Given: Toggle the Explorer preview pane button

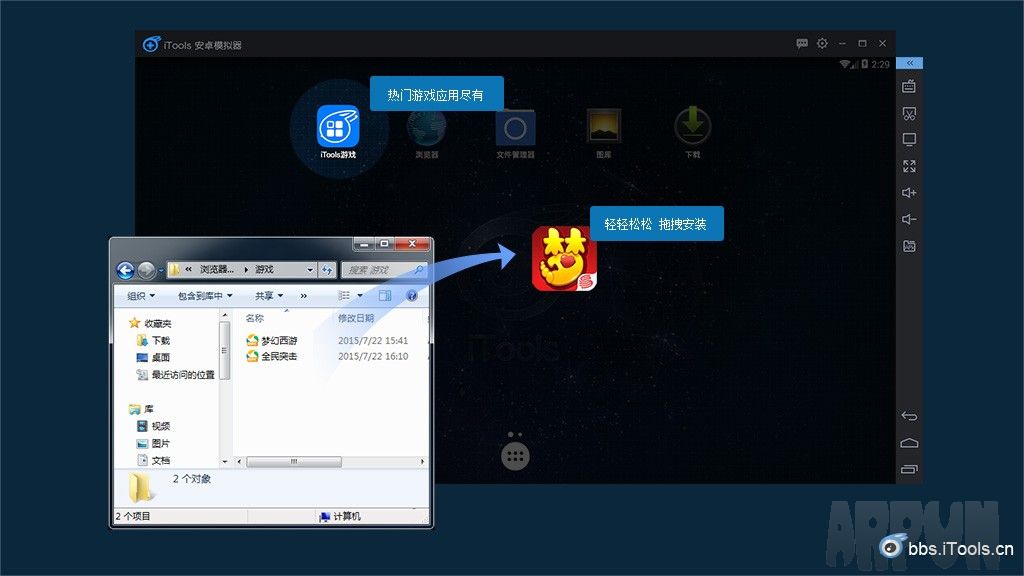Looking at the screenshot, I should pos(385,296).
